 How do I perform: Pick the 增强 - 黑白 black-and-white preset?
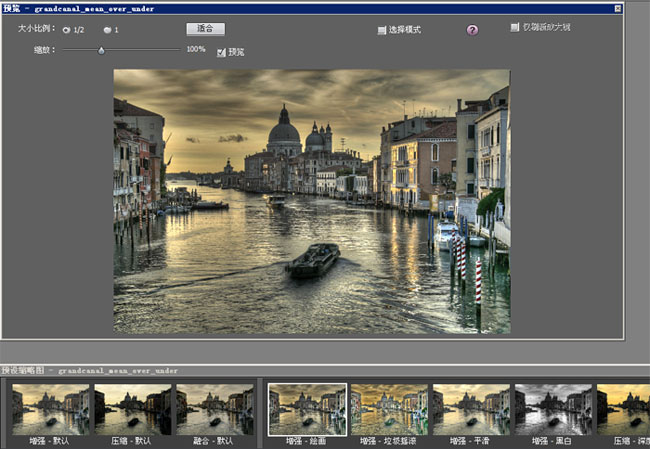pos(553,409)
